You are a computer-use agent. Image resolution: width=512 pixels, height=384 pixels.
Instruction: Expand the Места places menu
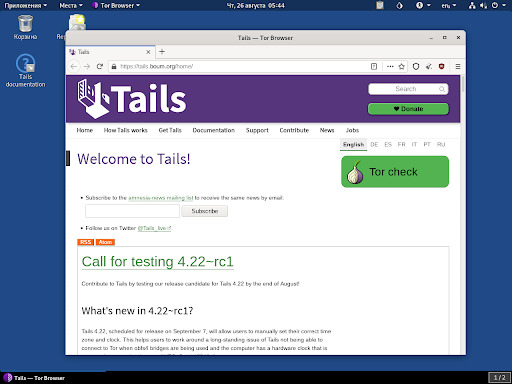tap(71, 5)
